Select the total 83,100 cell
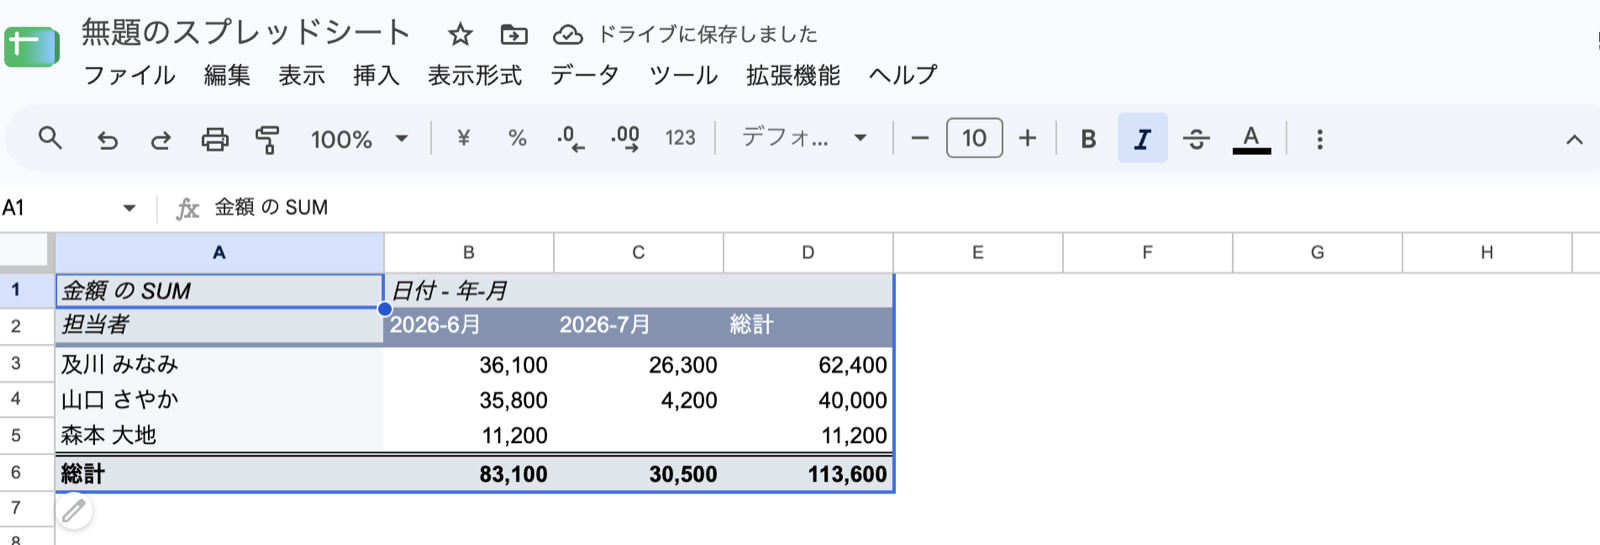This screenshot has height=545, width=1600. [x=468, y=474]
